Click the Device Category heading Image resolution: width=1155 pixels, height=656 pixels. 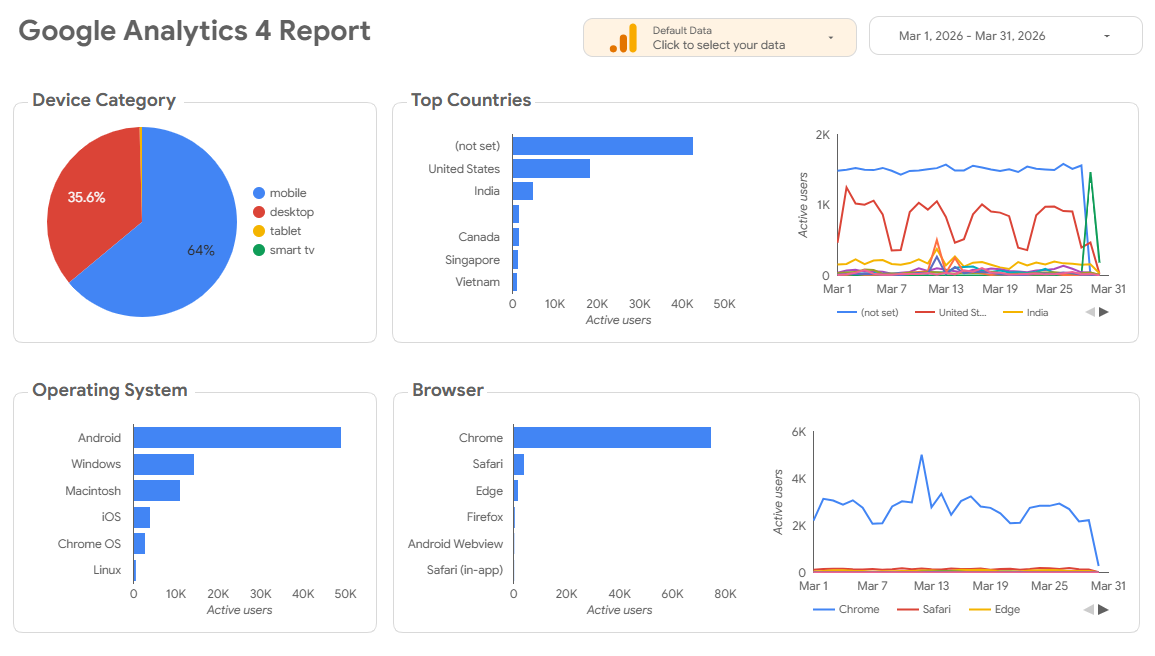104,100
